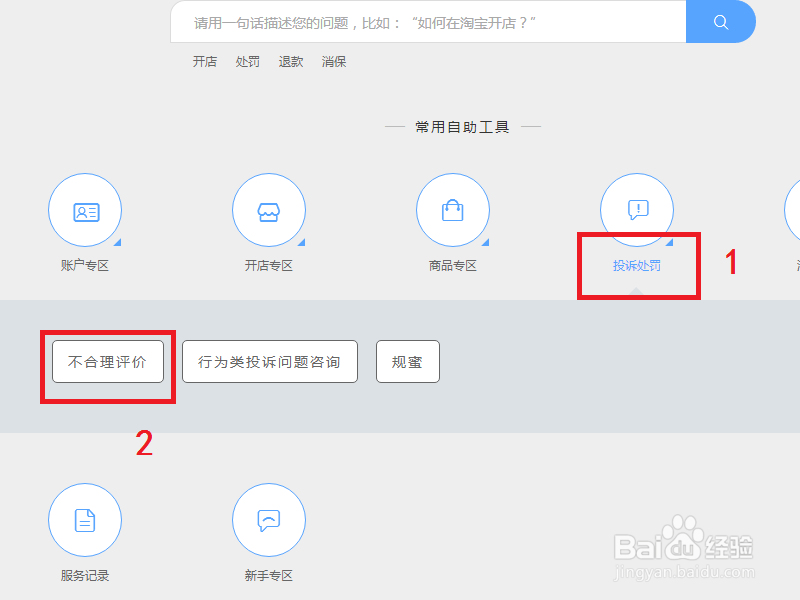Select the 处罚 quick search link

coord(247,62)
